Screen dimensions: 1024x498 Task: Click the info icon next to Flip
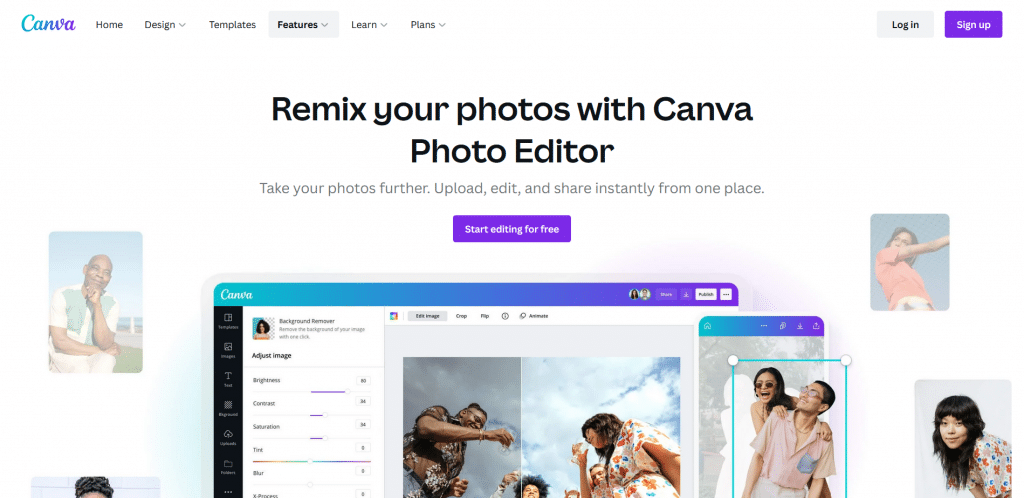505,316
